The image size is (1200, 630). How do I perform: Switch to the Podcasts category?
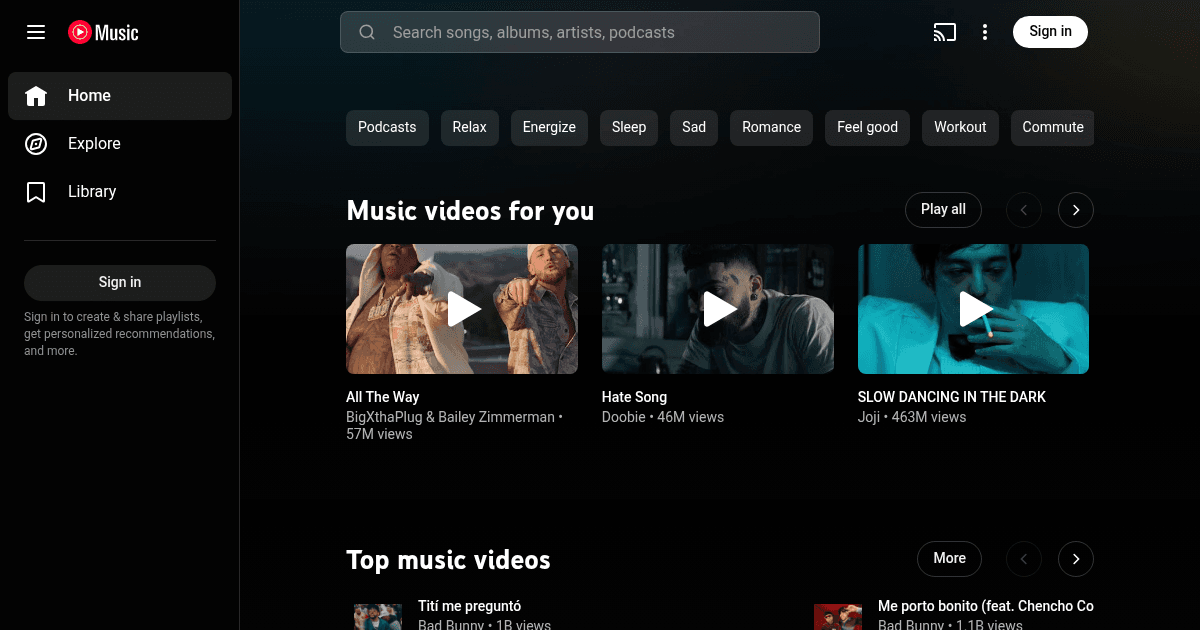click(387, 127)
